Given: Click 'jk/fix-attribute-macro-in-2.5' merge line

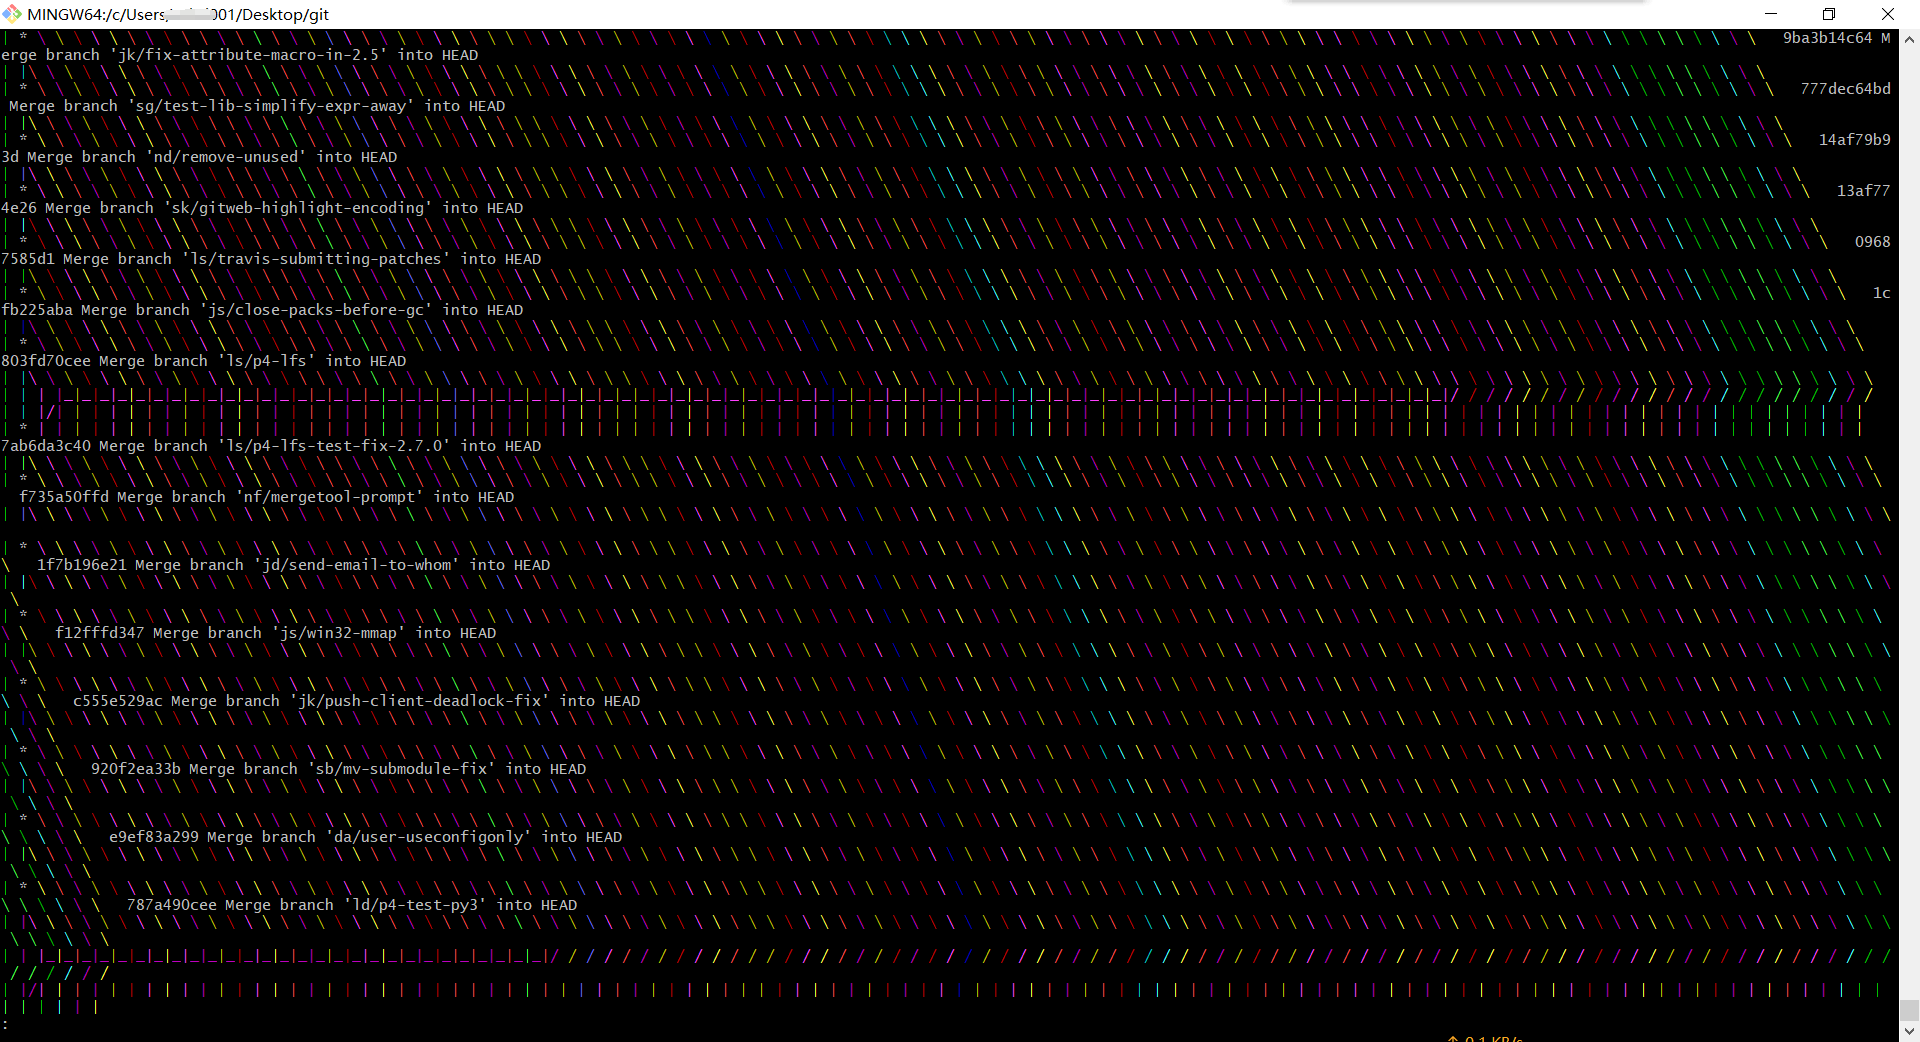Looking at the screenshot, I should 240,55.
